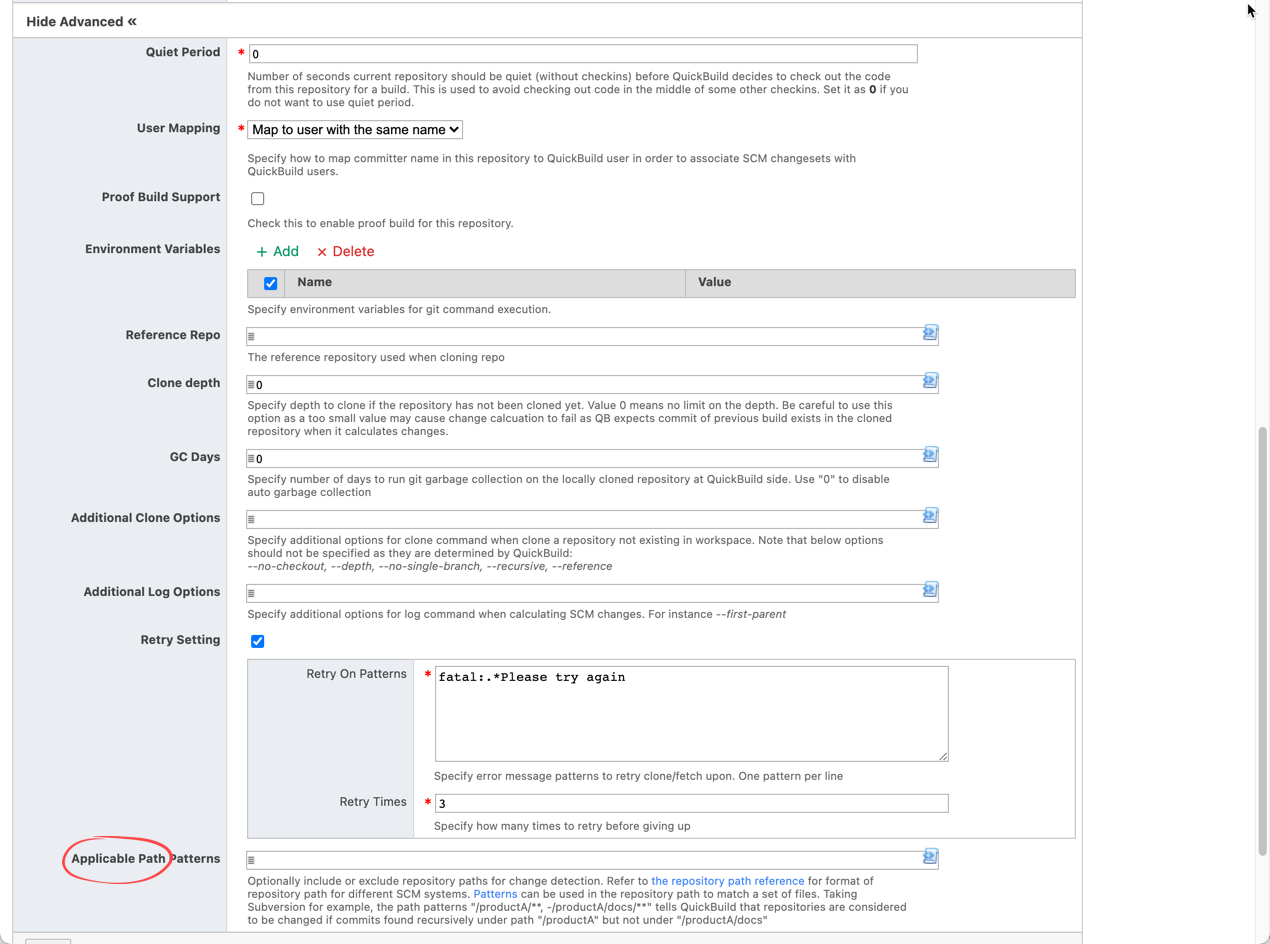1270x944 pixels.
Task: Click the Retry On Patterns textarea resize handle
Action: 942,755
